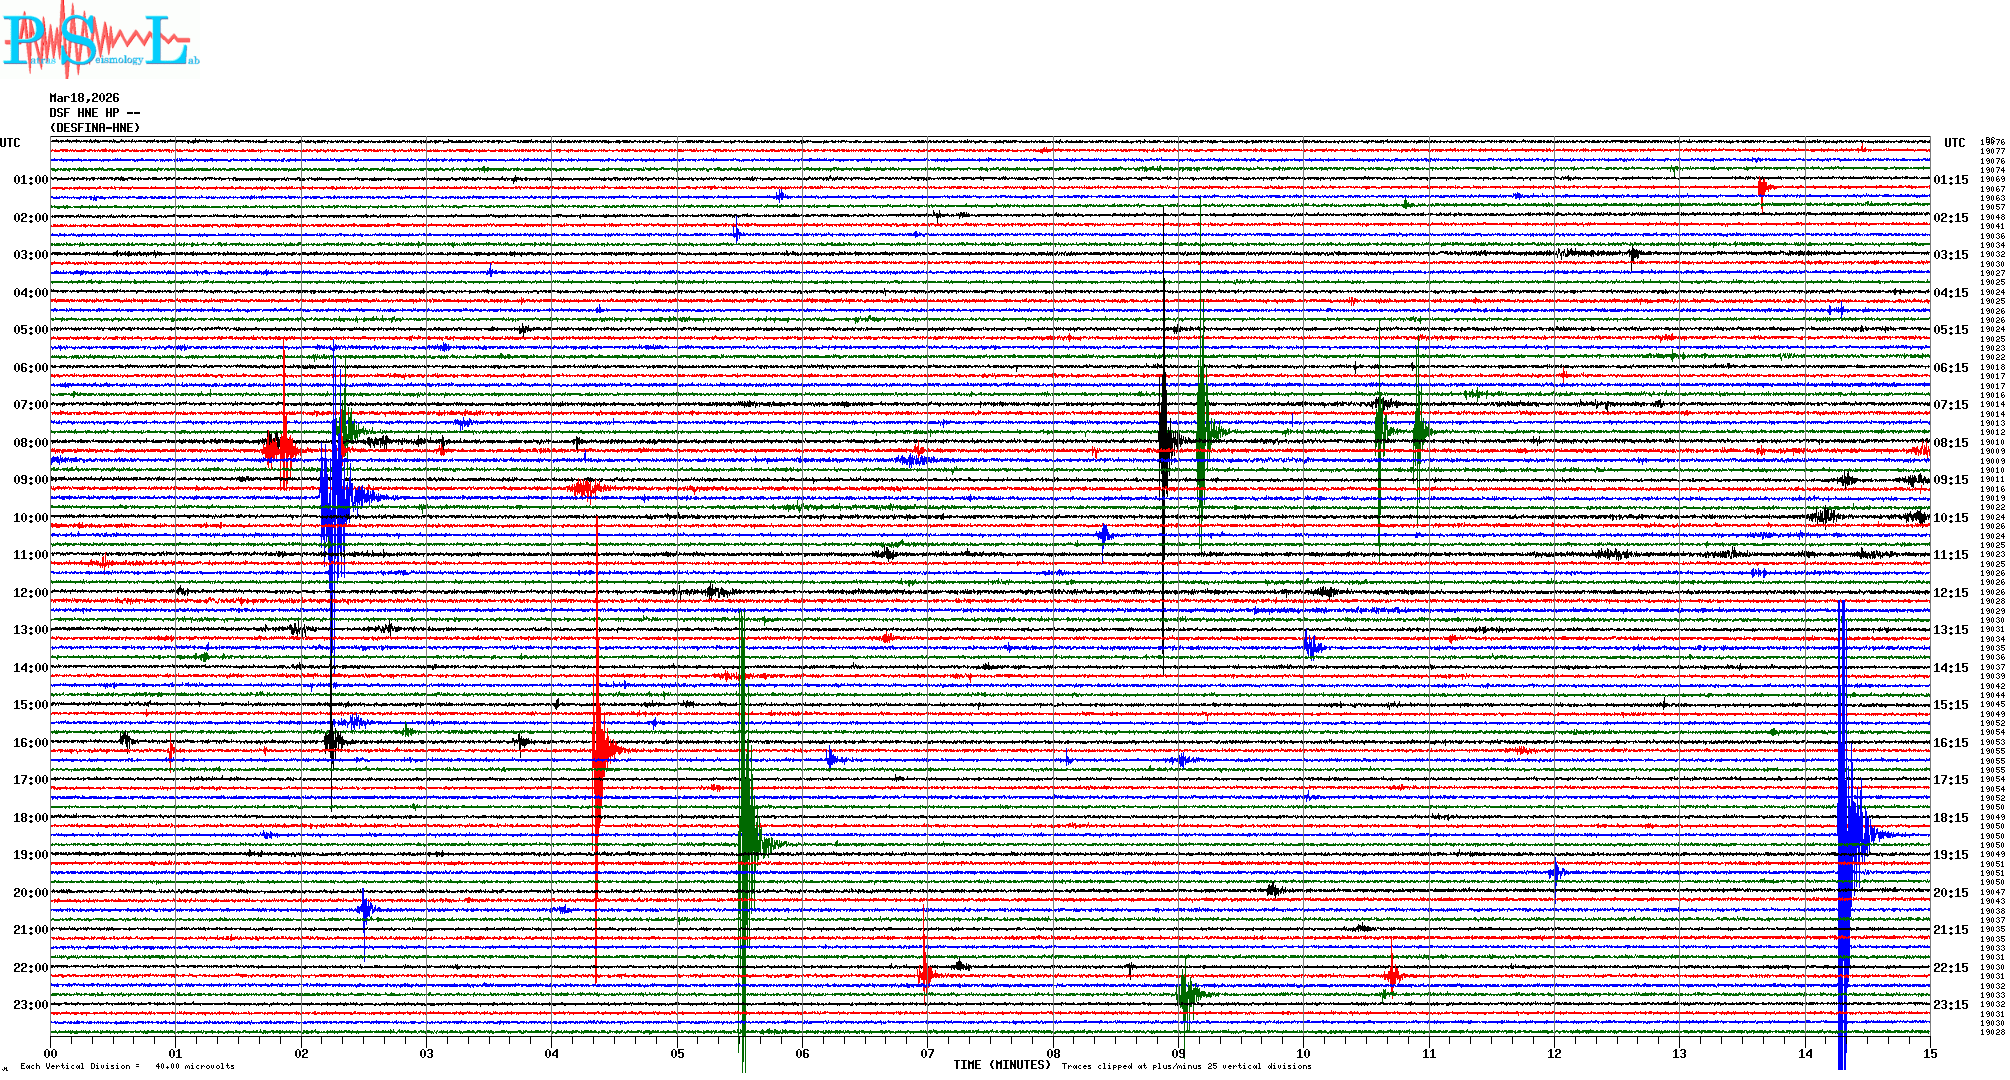Click the large red event on 16:00 trace
Image resolution: width=2010 pixels, height=1080 pixels.
[599, 750]
